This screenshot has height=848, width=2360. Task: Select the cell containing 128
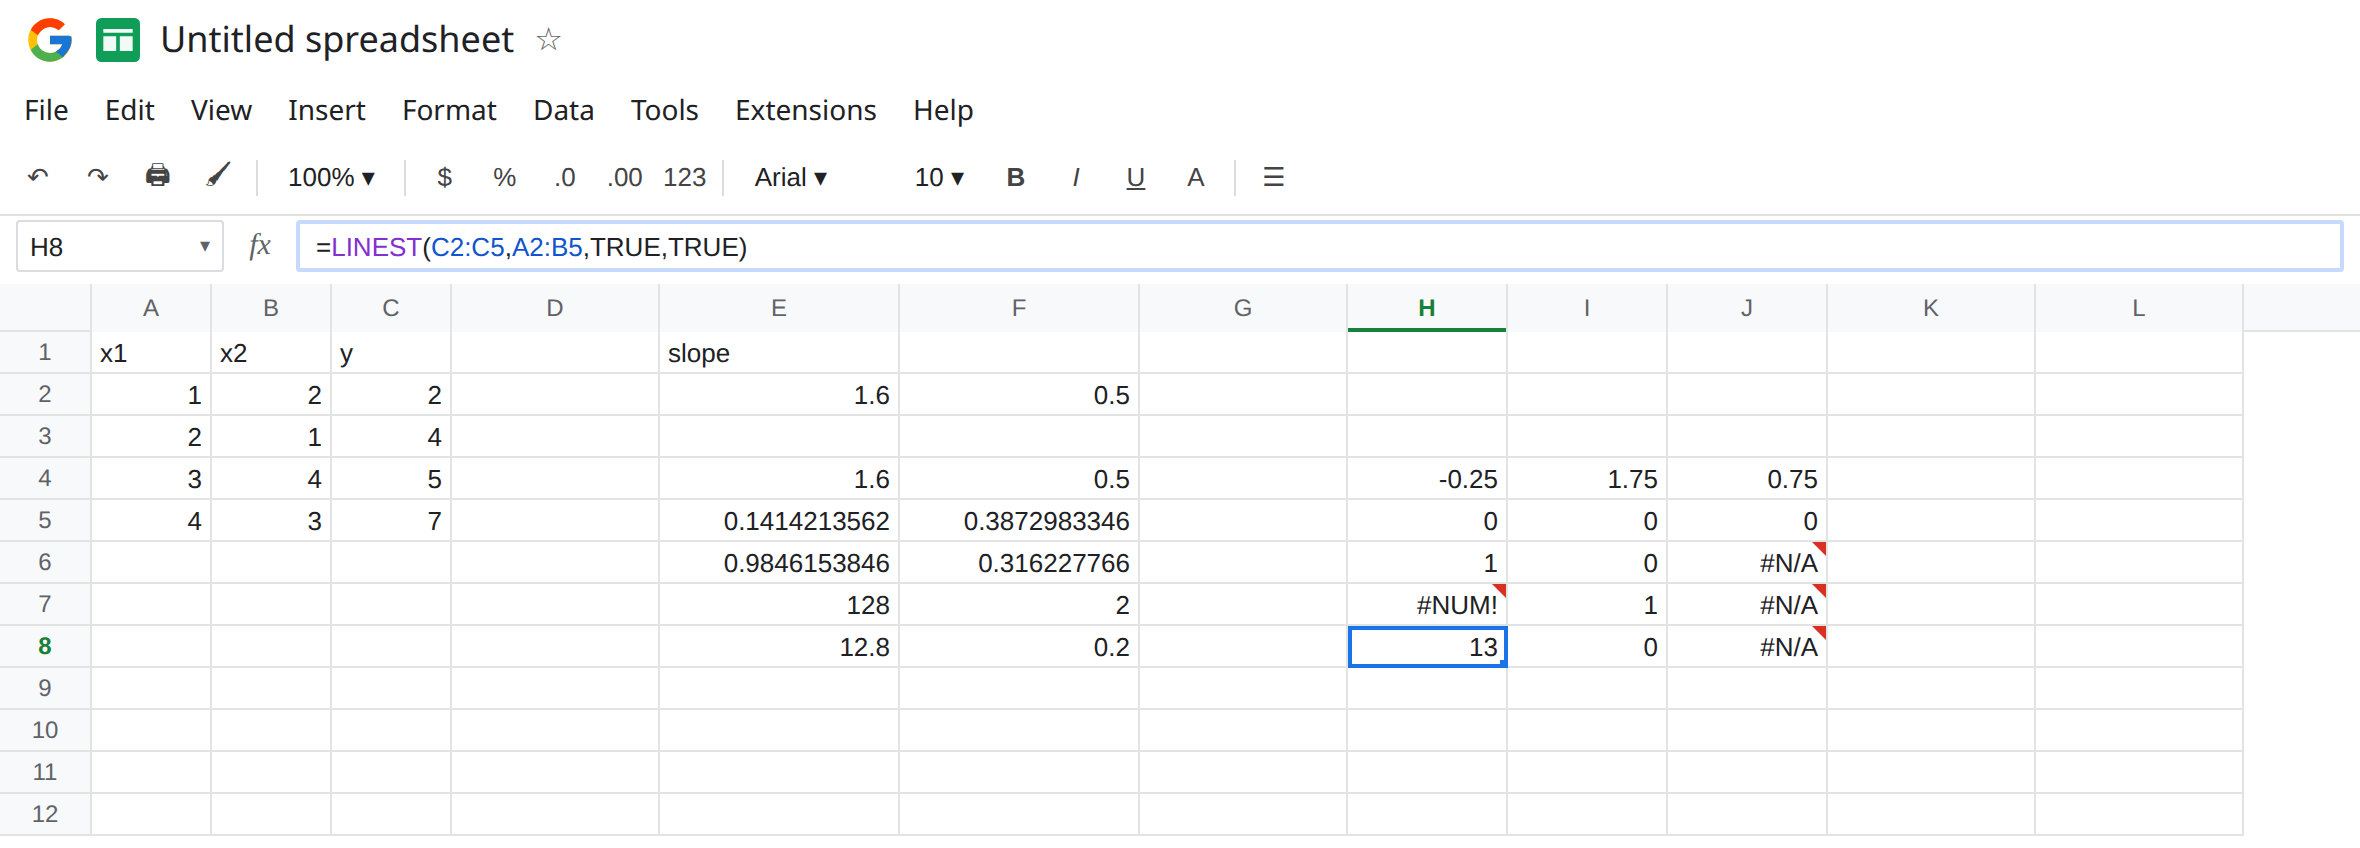click(779, 605)
